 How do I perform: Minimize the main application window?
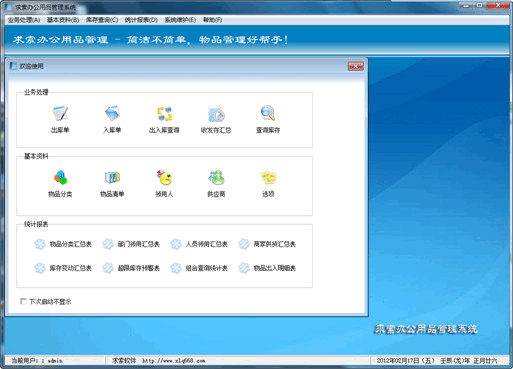click(x=466, y=5)
